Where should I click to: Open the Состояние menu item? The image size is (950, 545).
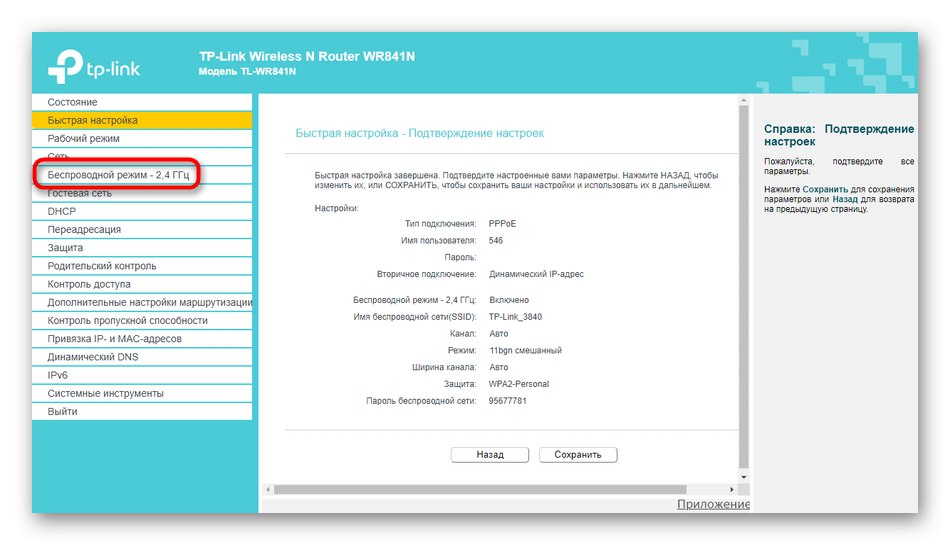[142, 102]
